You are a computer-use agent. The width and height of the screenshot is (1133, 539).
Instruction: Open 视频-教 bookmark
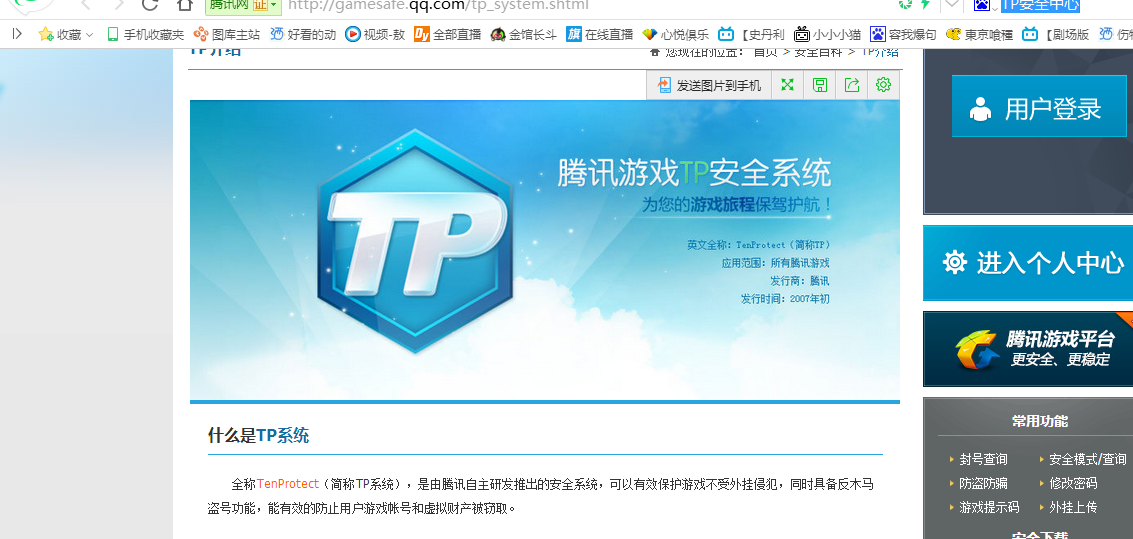click(x=375, y=34)
